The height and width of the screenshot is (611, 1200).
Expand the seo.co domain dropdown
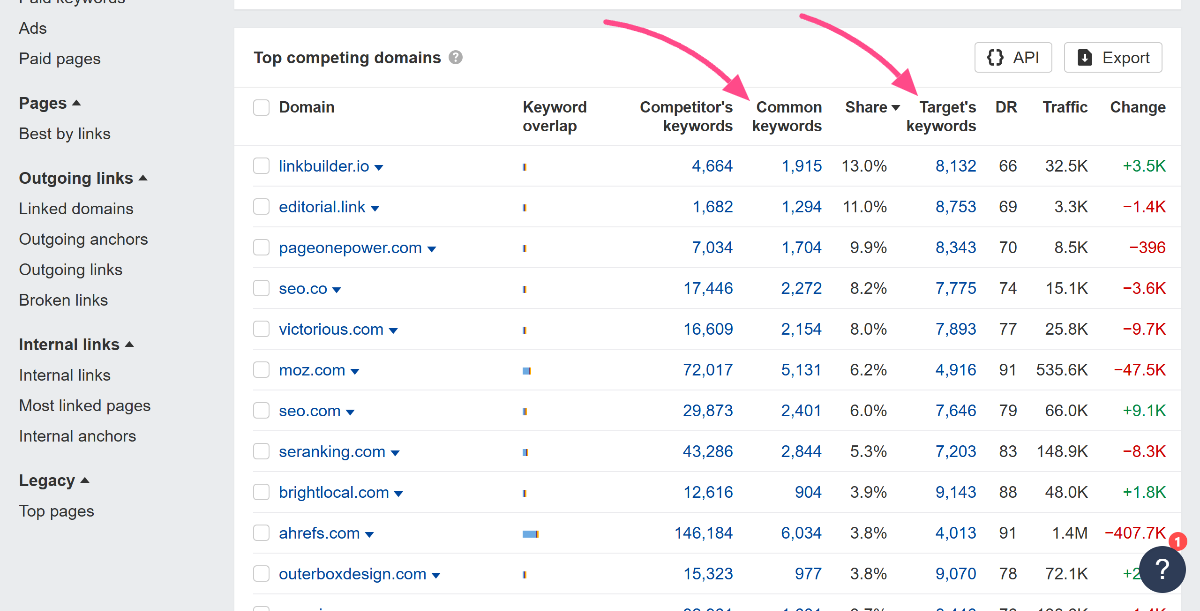click(x=337, y=291)
